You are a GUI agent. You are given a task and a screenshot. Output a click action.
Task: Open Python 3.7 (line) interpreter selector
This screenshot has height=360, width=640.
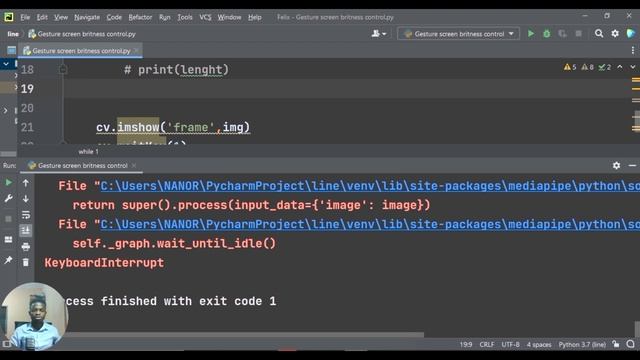pos(582,344)
